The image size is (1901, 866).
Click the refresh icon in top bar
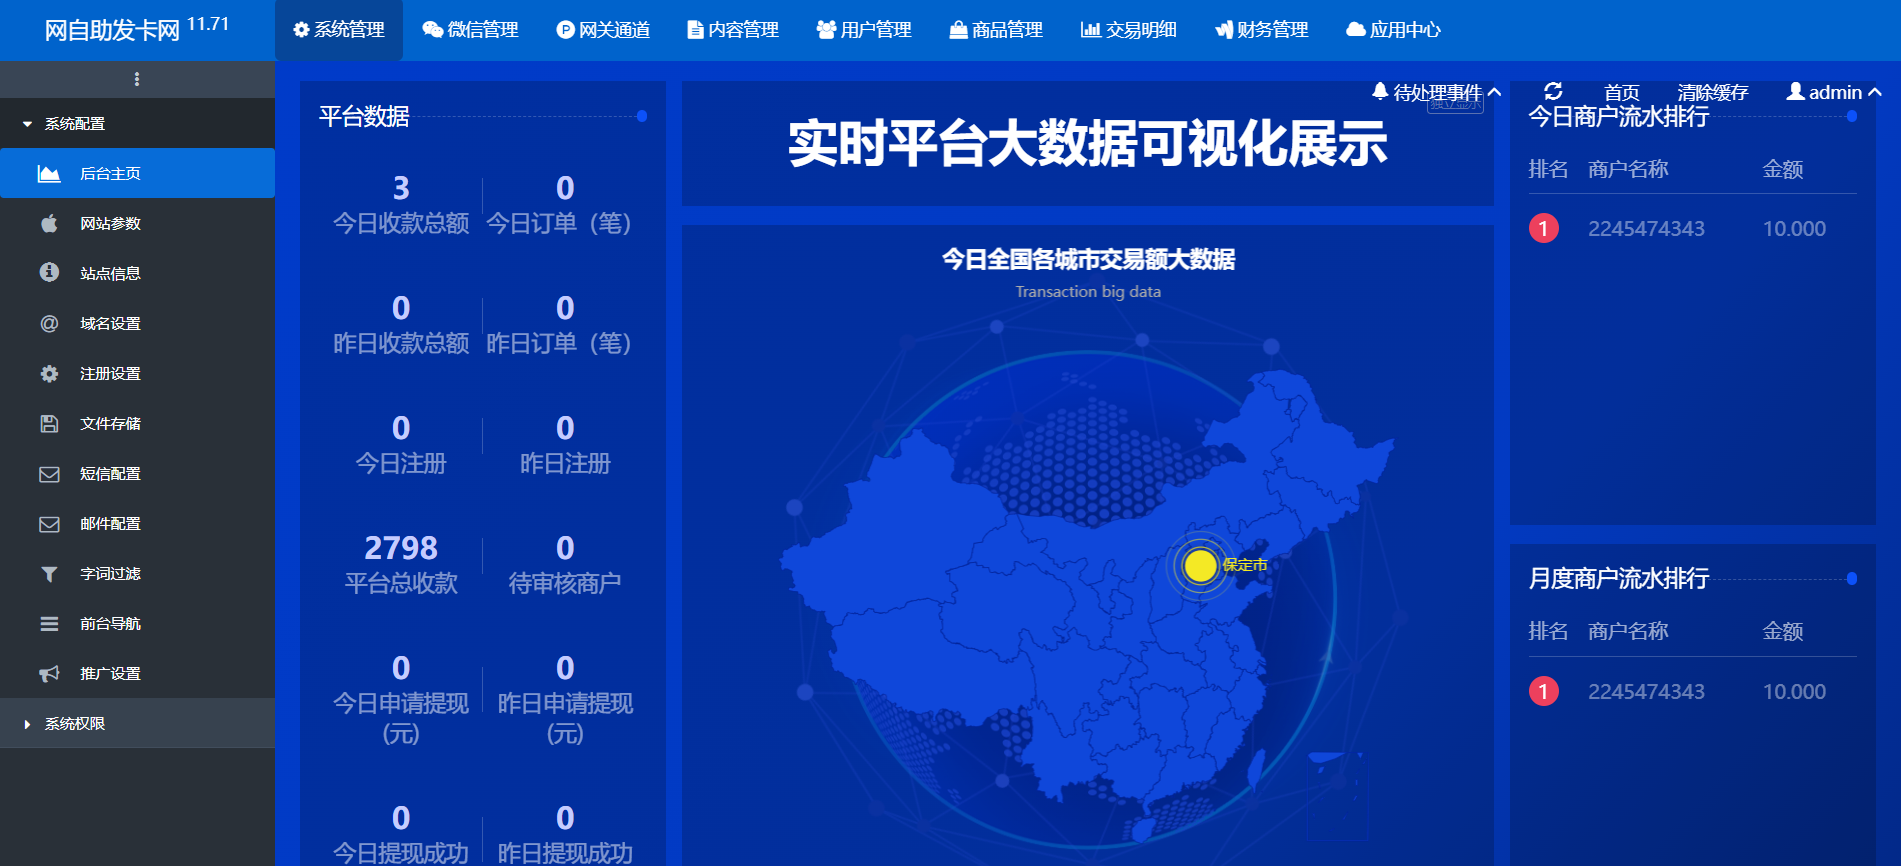1553,91
